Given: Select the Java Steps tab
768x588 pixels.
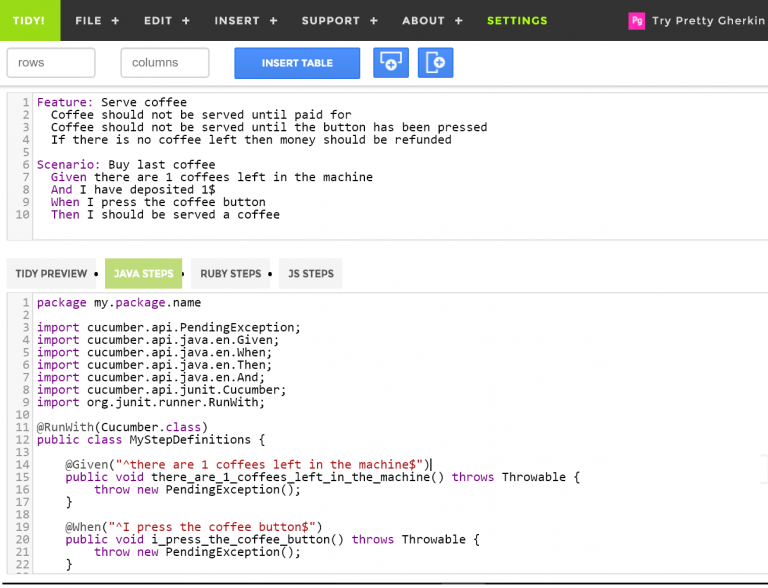Looking at the screenshot, I should click(x=144, y=273).
